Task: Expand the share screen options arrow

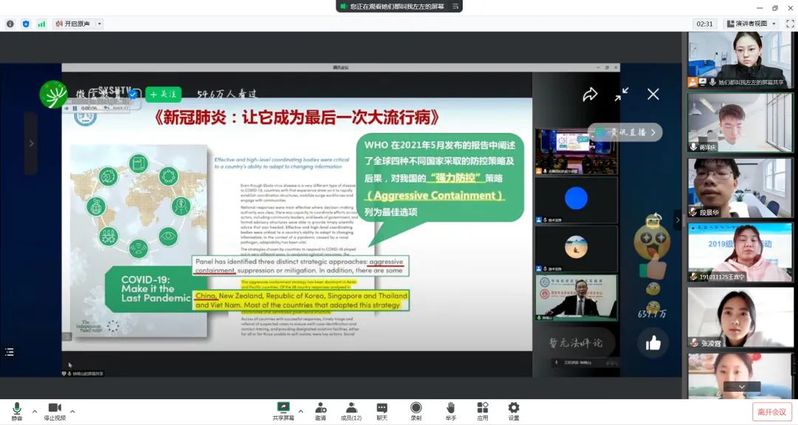Action: click(301, 411)
